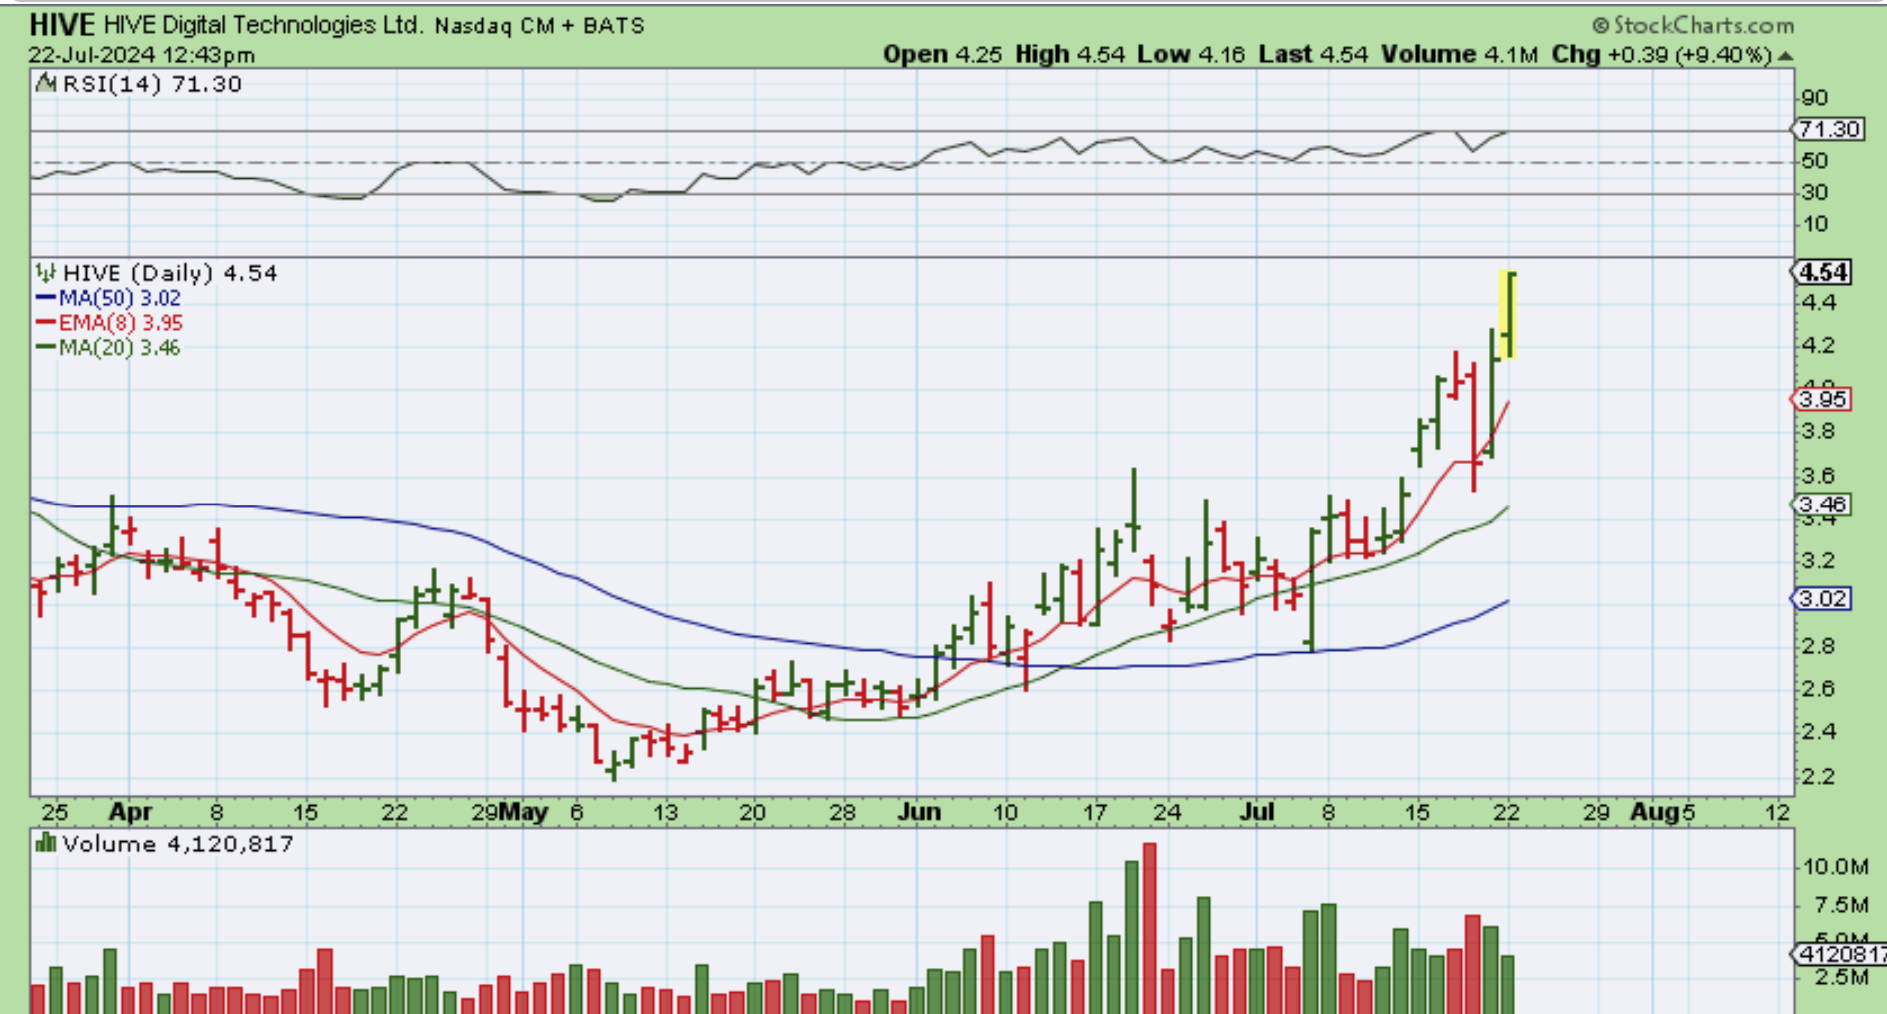Click the 10.0M level on the volume axis
Viewport: 1887px width, 1014px height.
click(1835, 867)
